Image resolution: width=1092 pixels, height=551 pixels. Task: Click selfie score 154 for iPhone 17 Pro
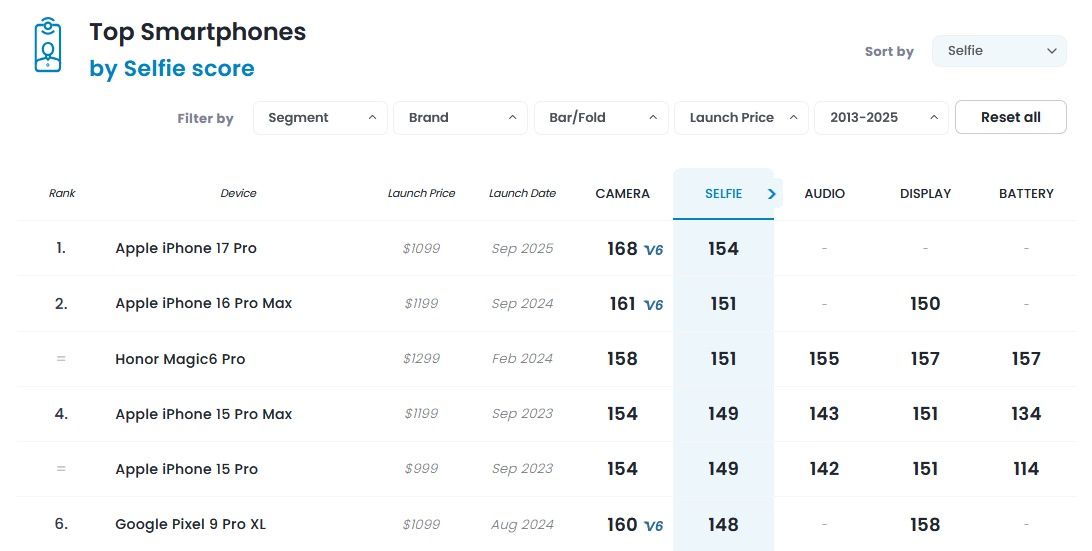click(724, 249)
